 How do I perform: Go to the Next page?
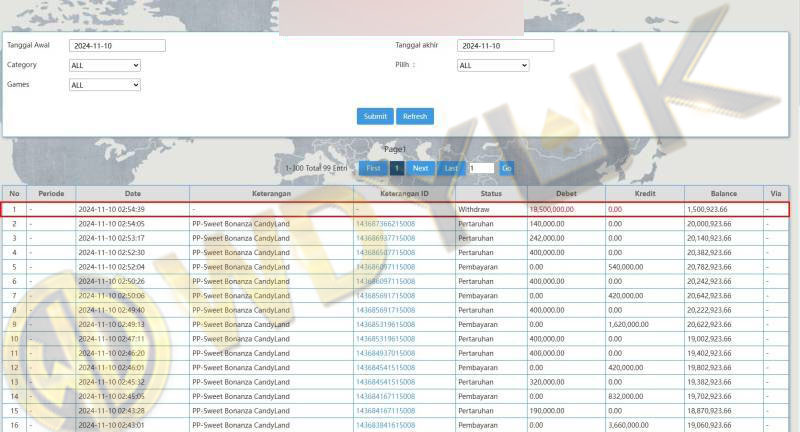pos(420,168)
